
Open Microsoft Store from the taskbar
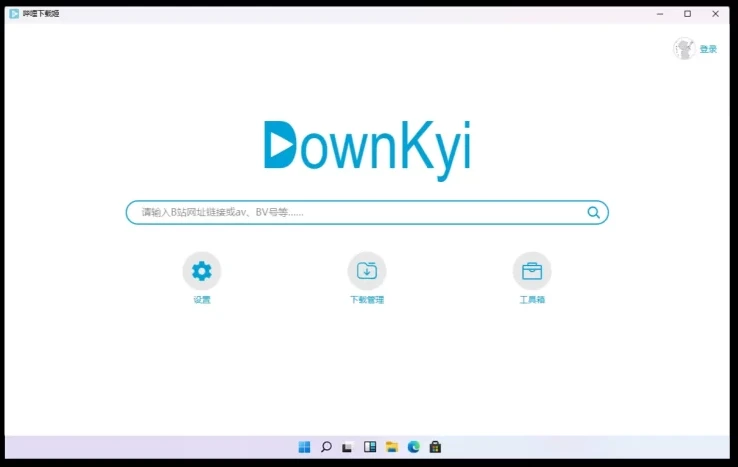pyautogui.click(x=435, y=447)
